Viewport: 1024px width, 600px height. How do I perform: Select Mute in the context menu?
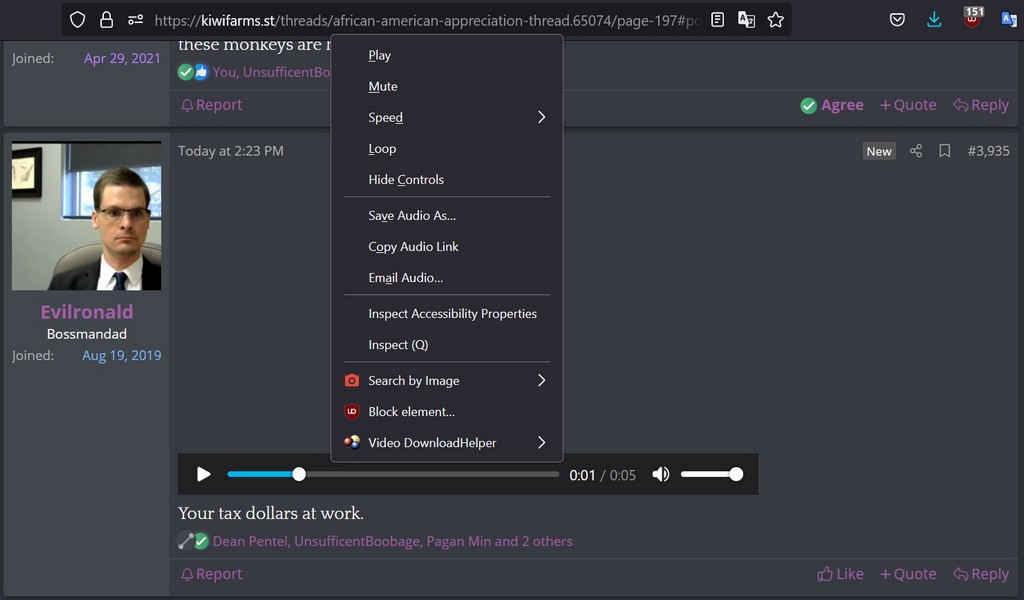pyautogui.click(x=447, y=86)
